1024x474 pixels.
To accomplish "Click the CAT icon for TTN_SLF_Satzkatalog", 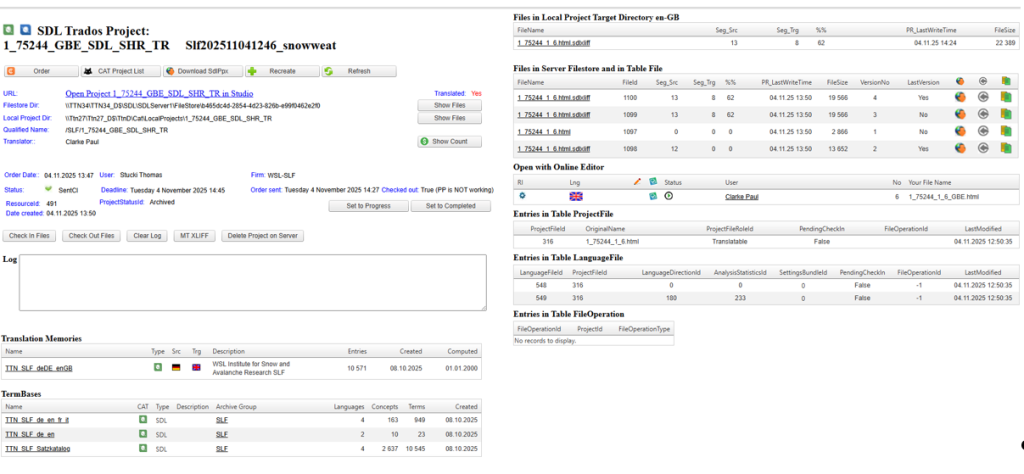I will tap(142, 447).
